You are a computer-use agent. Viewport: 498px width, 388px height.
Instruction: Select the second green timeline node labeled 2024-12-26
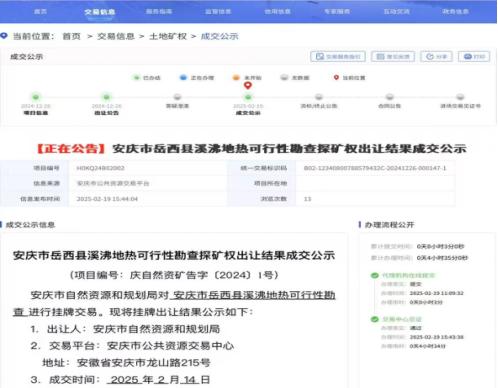click(x=106, y=97)
